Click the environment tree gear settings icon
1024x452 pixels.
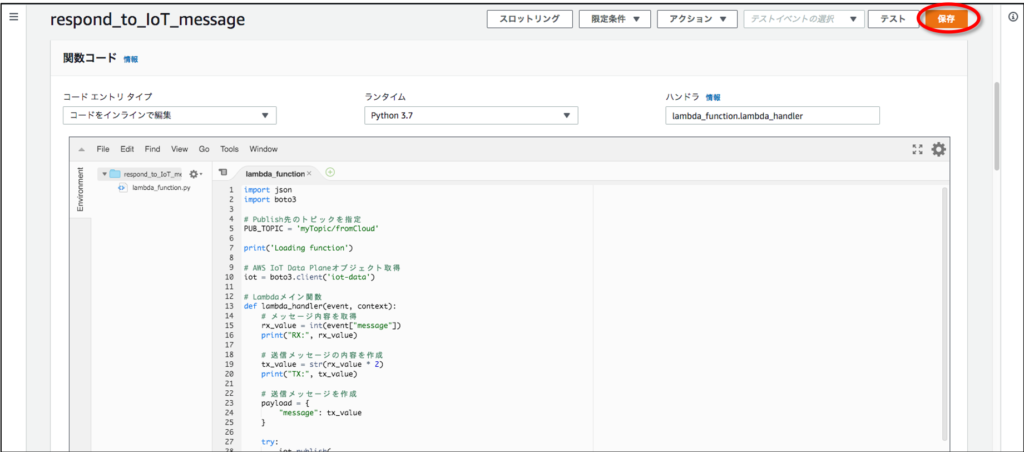194,174
